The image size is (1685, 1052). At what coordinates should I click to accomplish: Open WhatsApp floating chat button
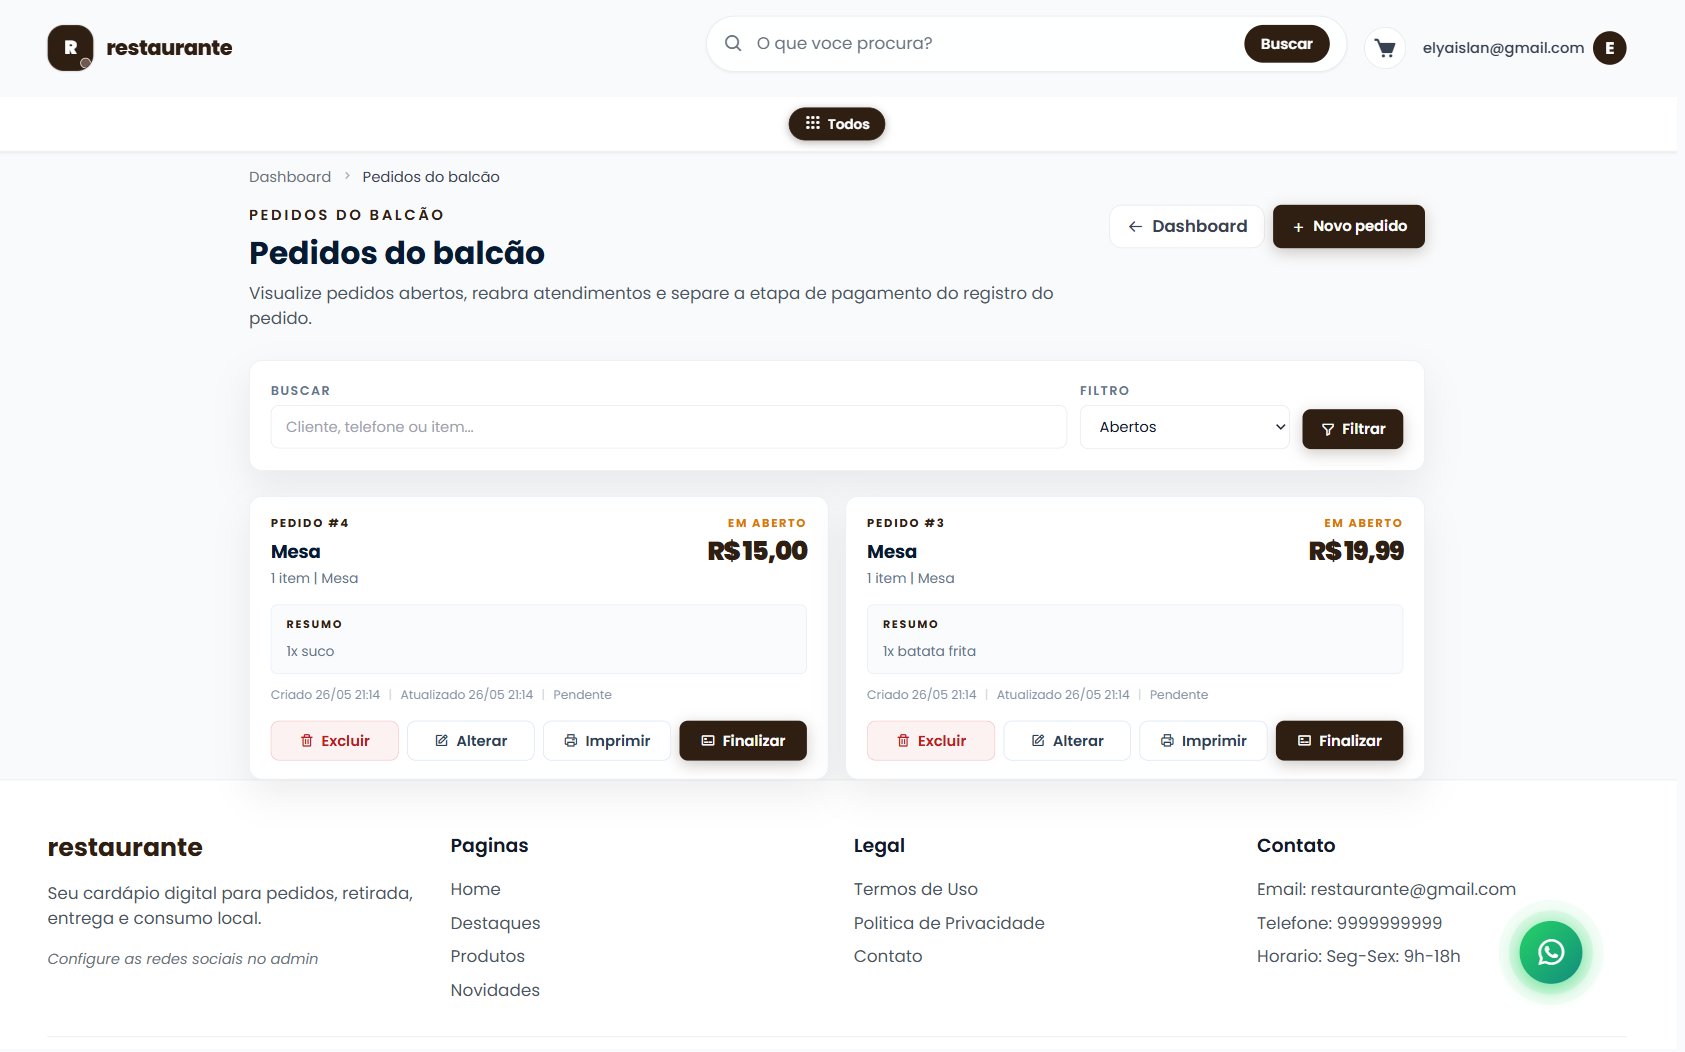tap(1550, 952)
